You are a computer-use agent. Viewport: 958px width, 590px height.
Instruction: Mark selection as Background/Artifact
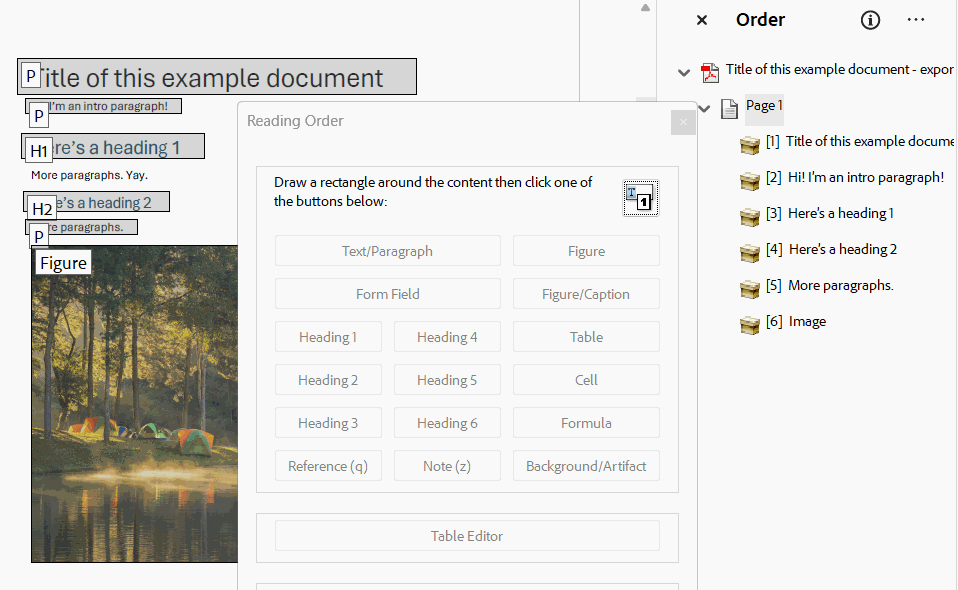click(586, 466)
